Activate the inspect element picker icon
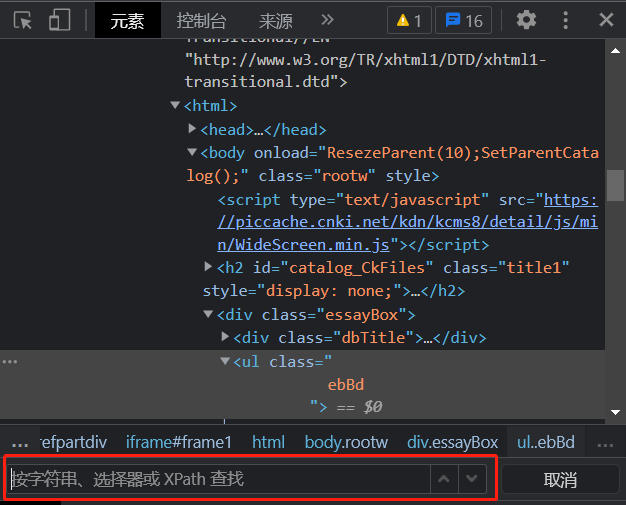Screen dimensions: 626x505 [22, 20]
